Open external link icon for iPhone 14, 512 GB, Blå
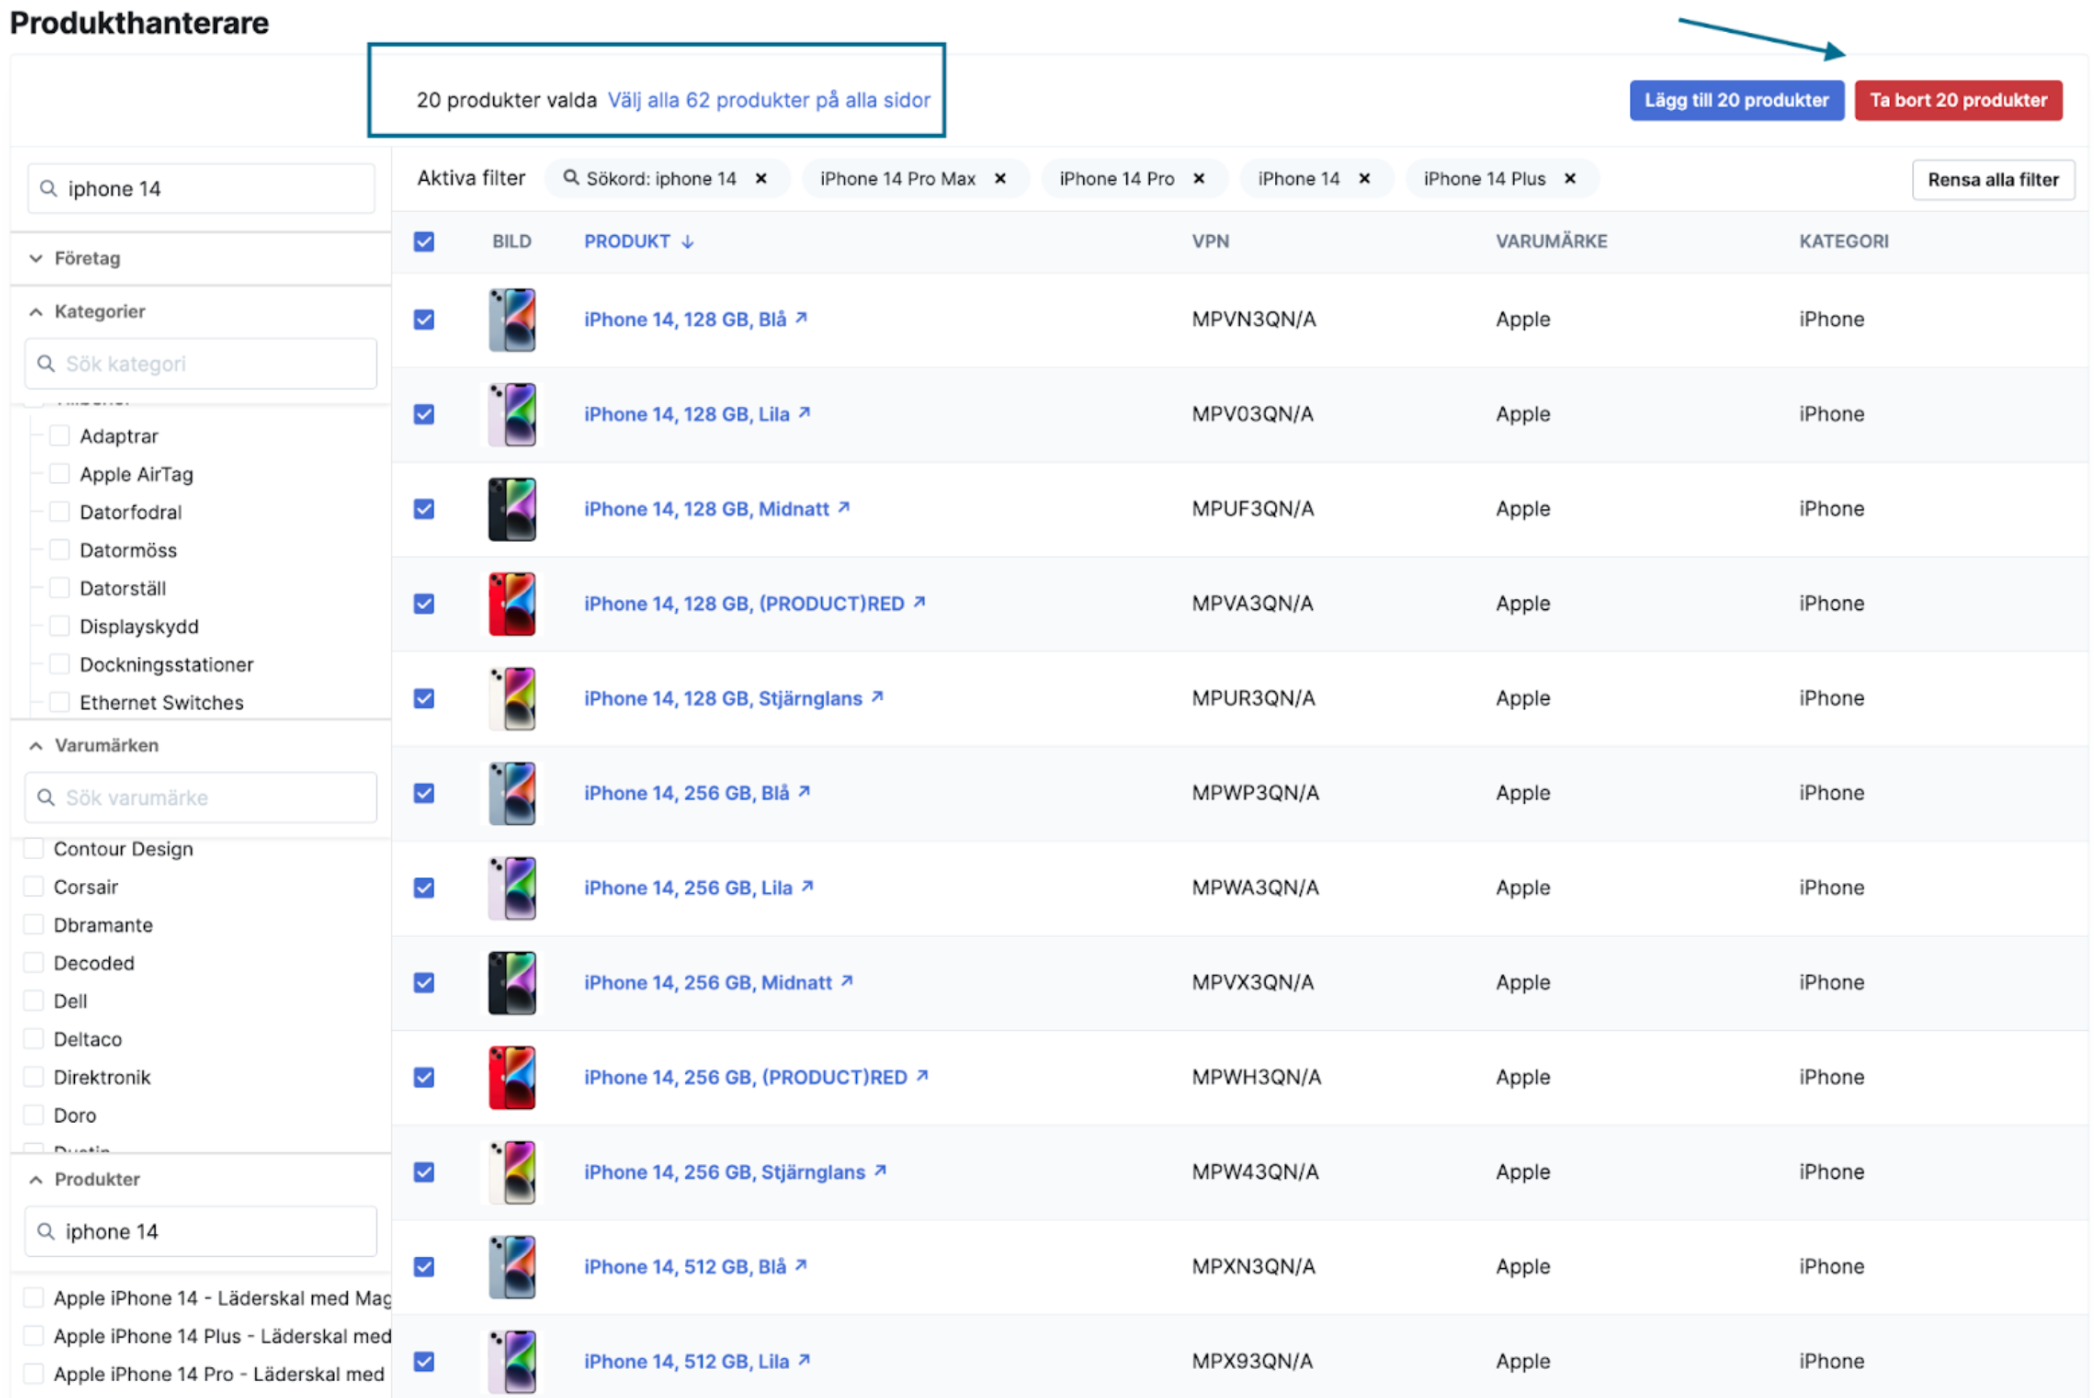Viewport: 2094px width, 1398px height. pos(801,1265)
